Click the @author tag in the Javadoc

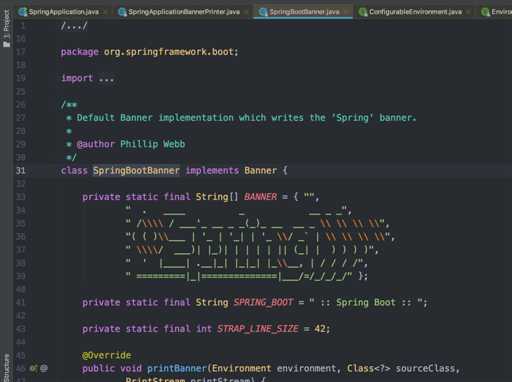tap(95, 144)
